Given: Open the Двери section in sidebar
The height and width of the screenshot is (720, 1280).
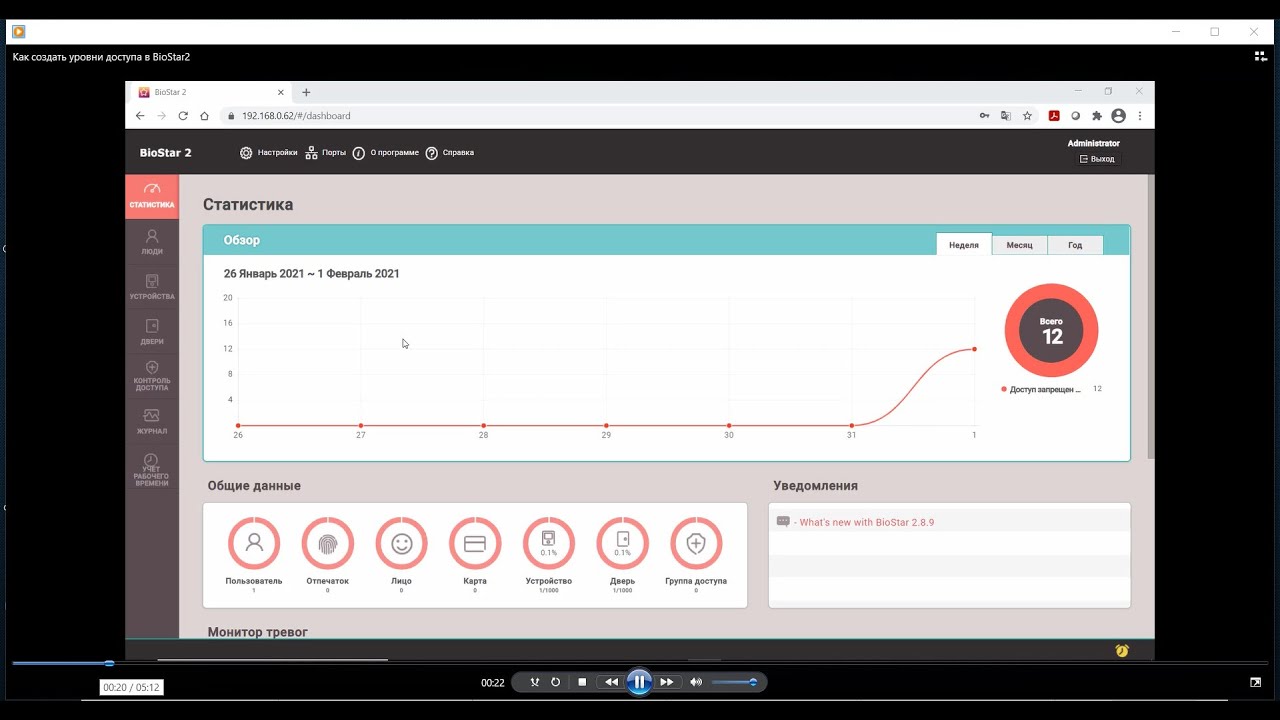Looking at the screenshot, I should 152,332.
